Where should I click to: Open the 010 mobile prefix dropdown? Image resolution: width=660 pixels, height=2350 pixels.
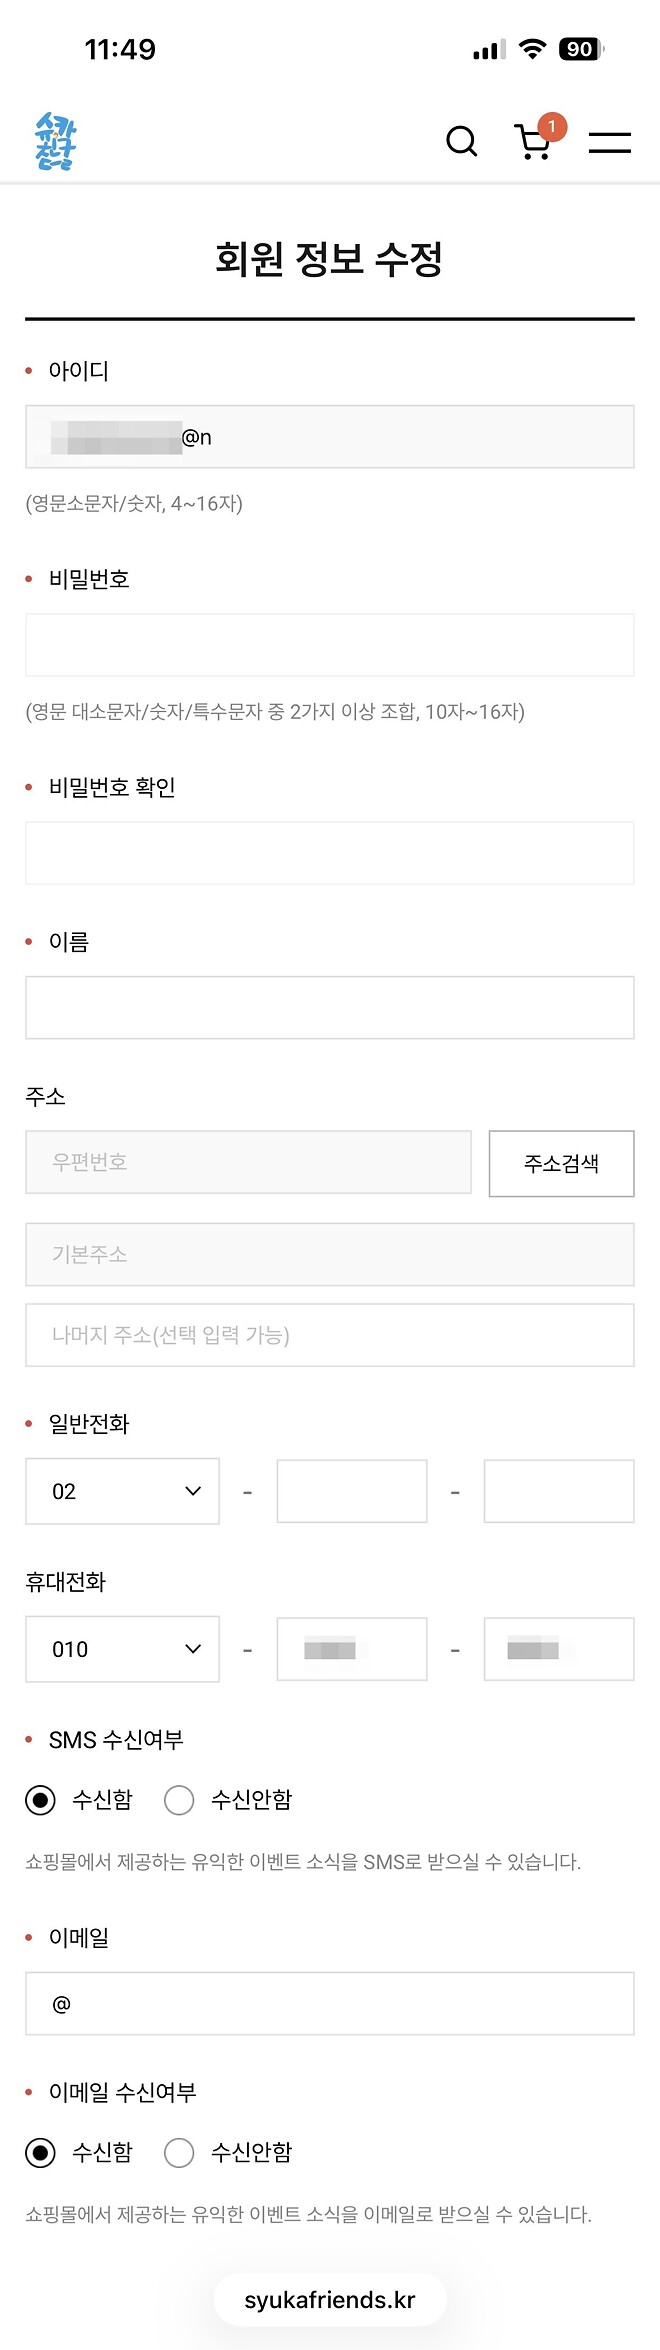(x=121, y=1649)
